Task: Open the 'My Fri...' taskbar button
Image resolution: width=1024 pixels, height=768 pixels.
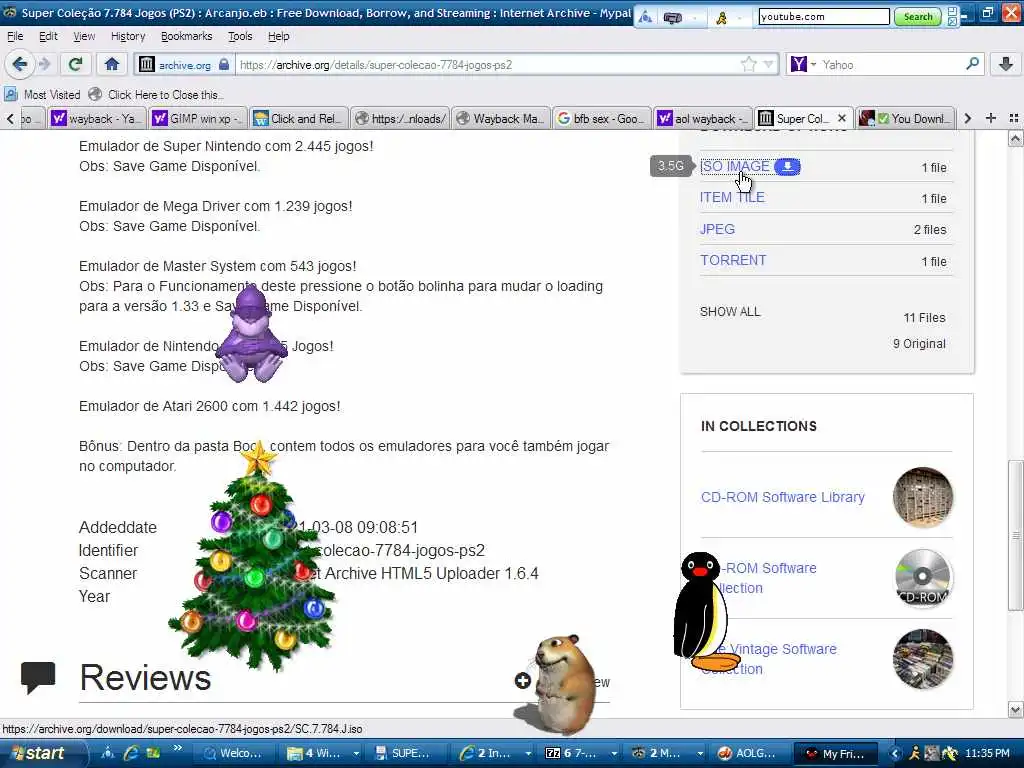Action: click(x=836, y=754)
